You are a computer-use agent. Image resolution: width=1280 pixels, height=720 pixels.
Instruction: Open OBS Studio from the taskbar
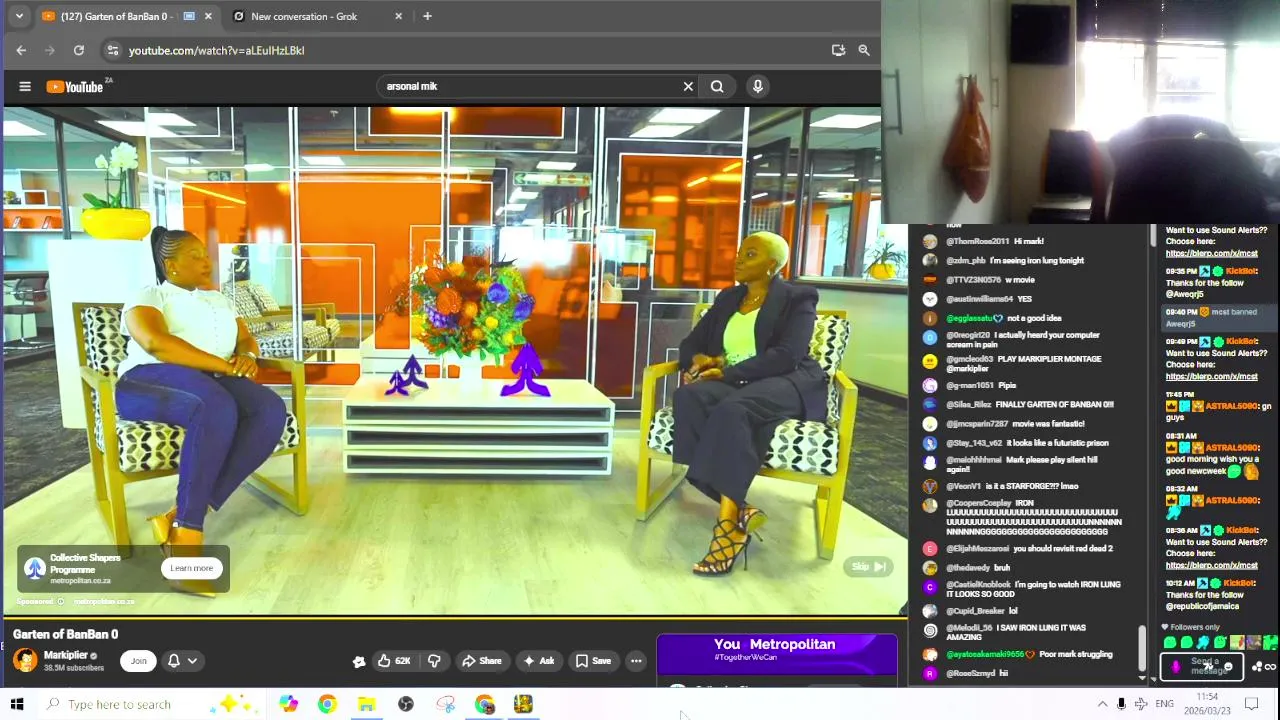pyautogui.click(x=406, y=704)
